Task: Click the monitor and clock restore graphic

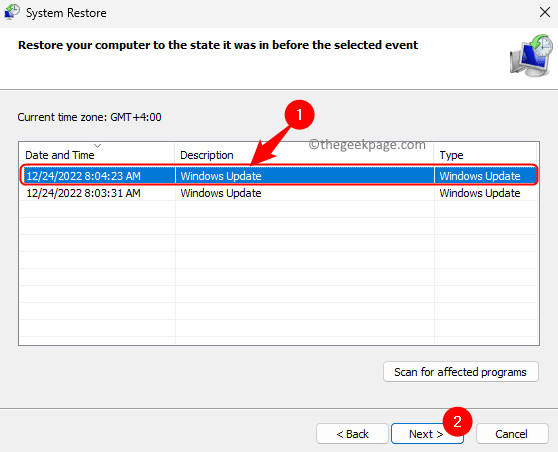Action: coord(532,56)
